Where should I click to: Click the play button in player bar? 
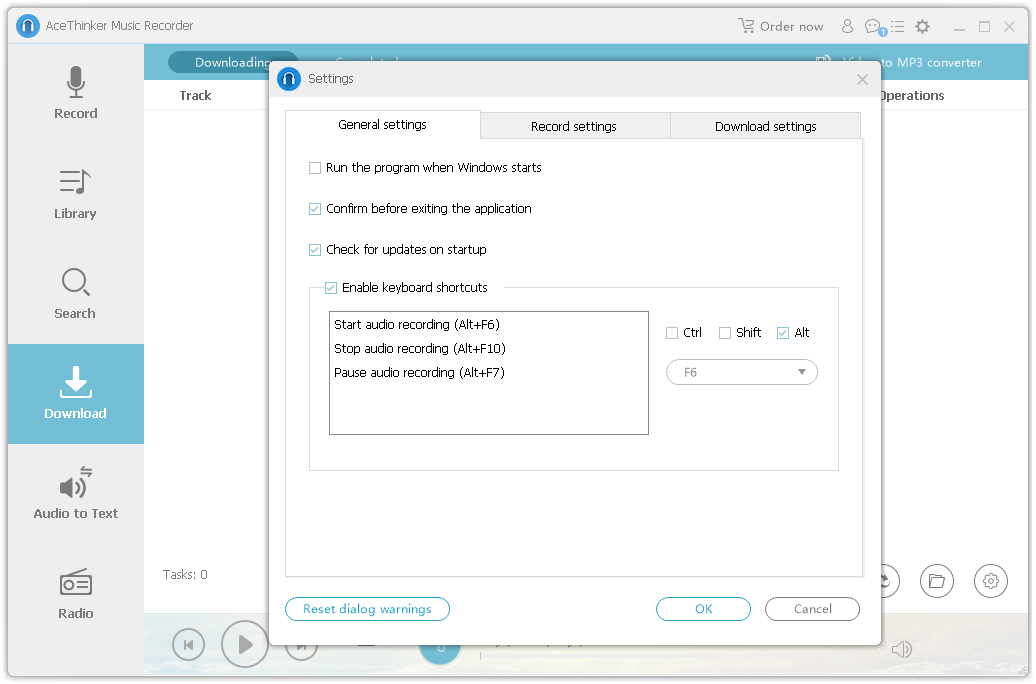pyautogui.click(x=244, y=644)
